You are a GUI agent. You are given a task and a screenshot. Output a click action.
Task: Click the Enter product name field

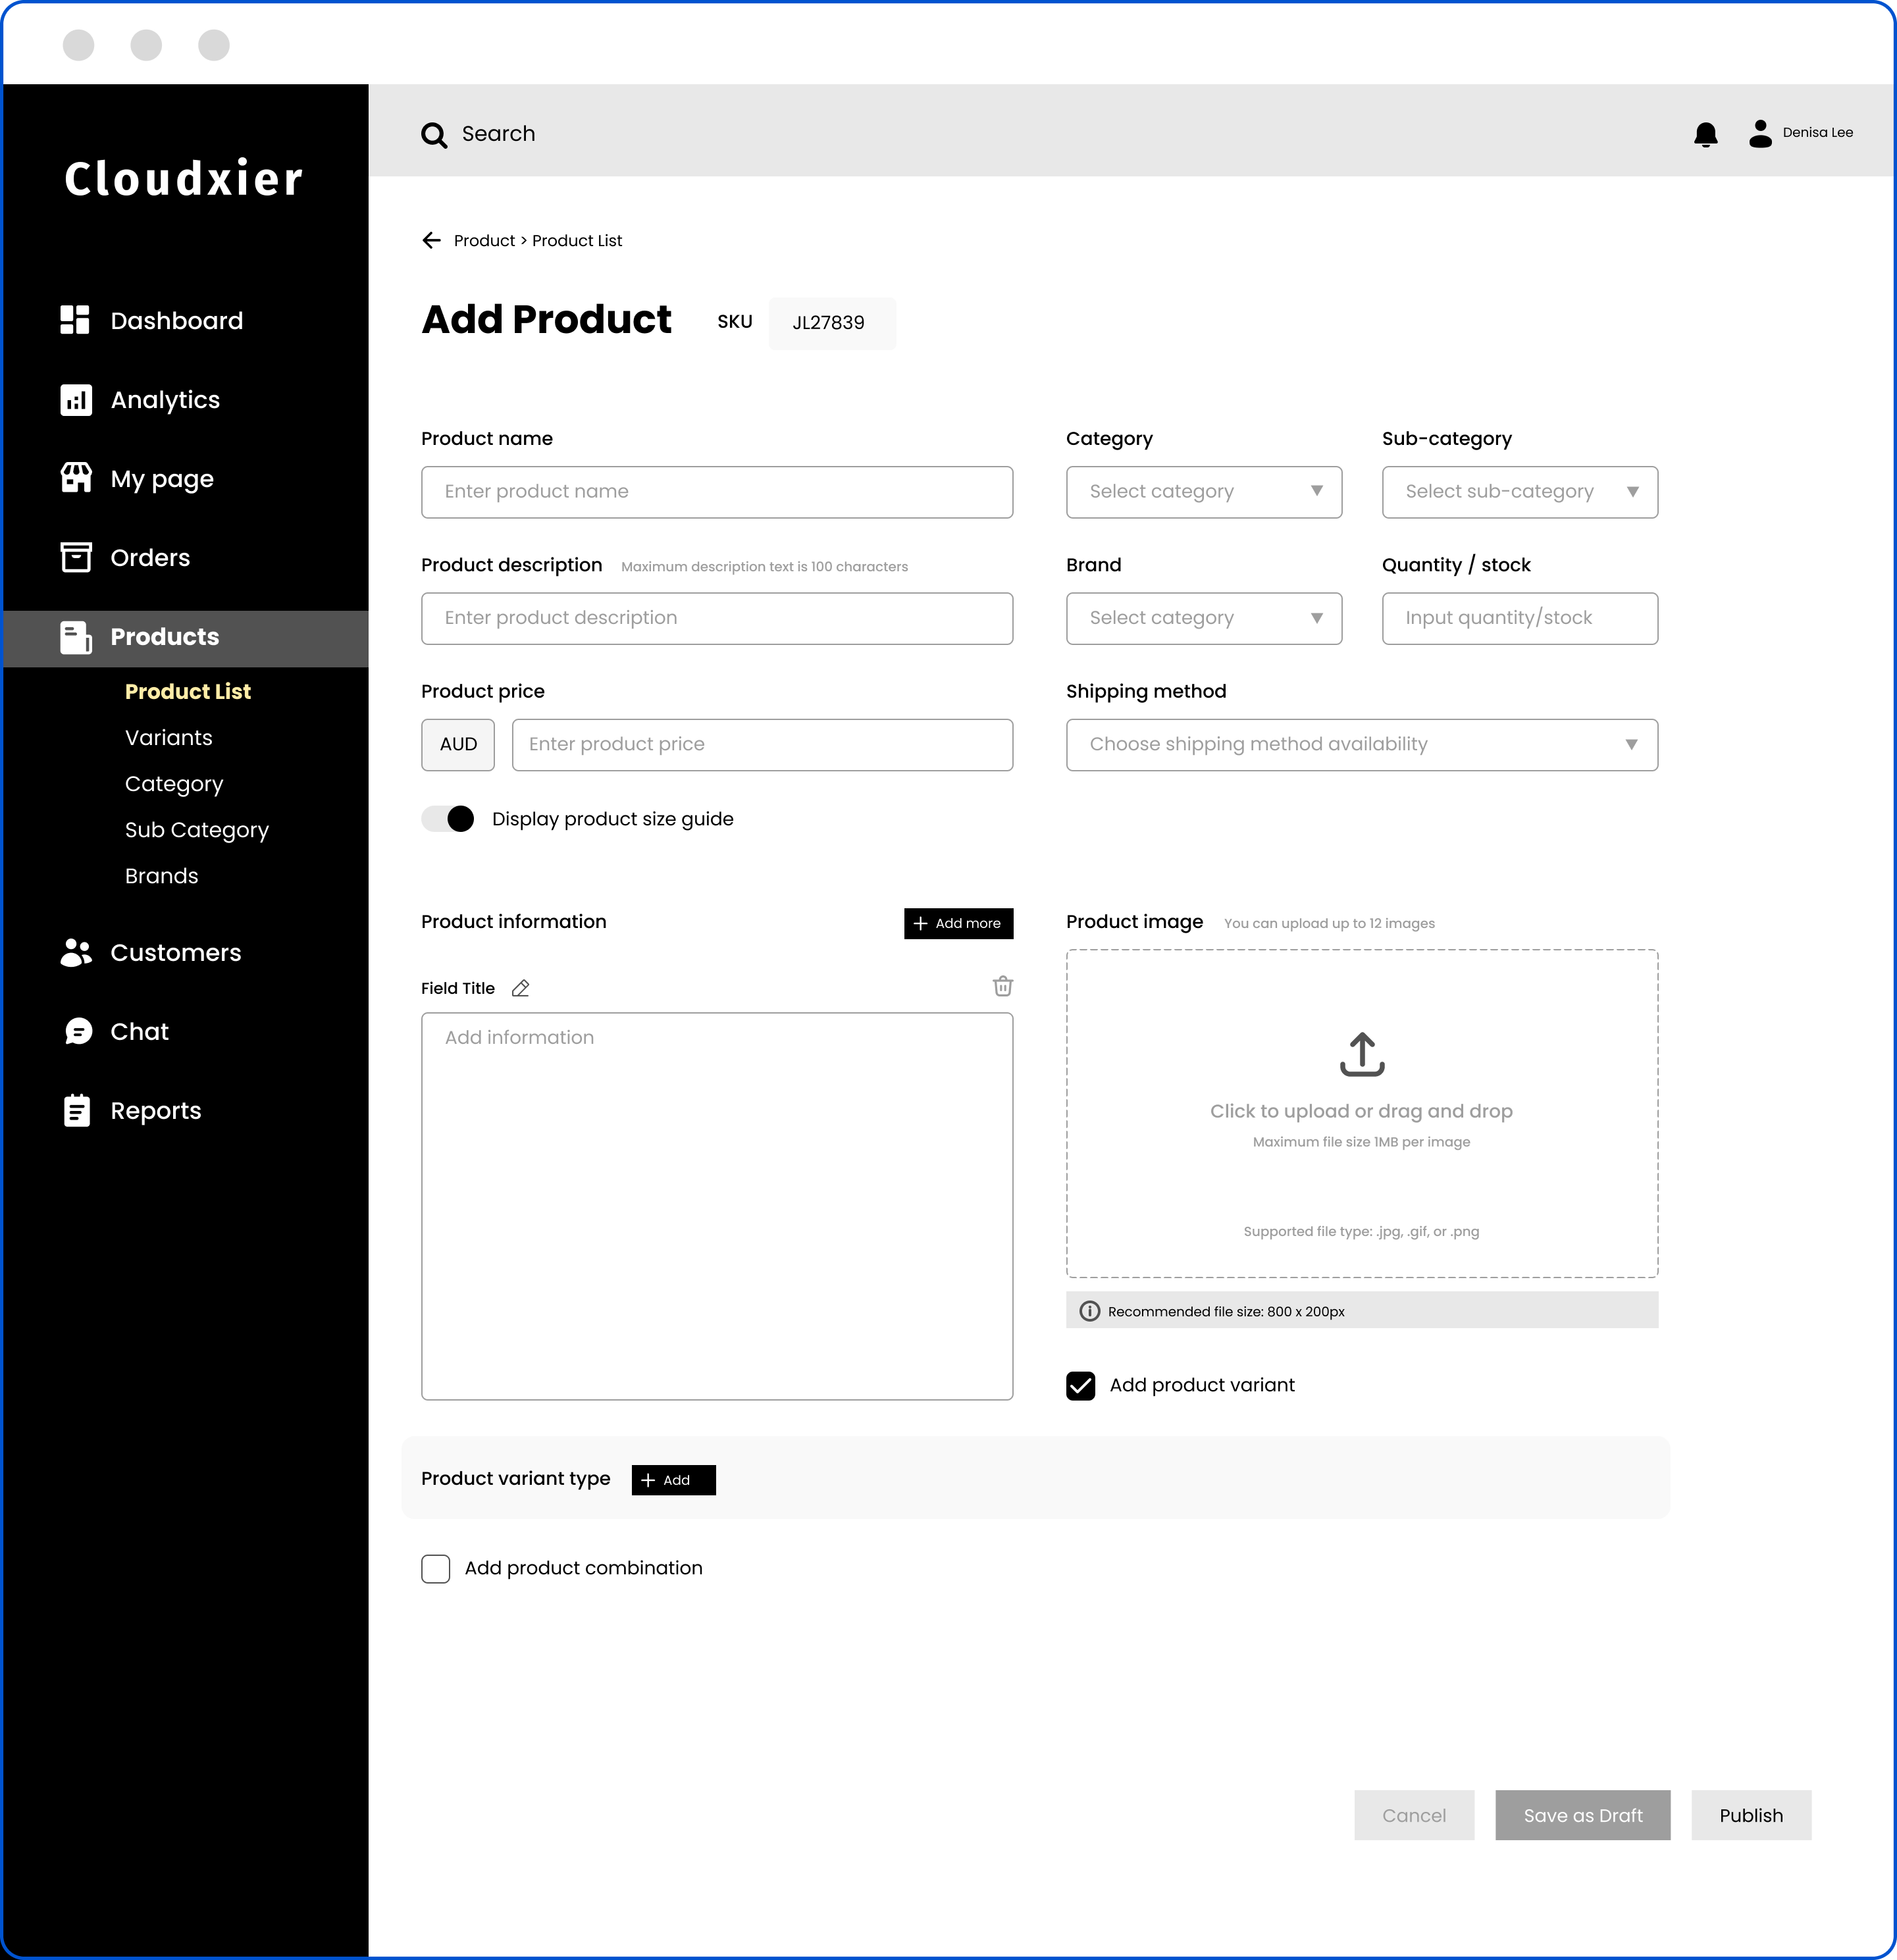point(716,492)
